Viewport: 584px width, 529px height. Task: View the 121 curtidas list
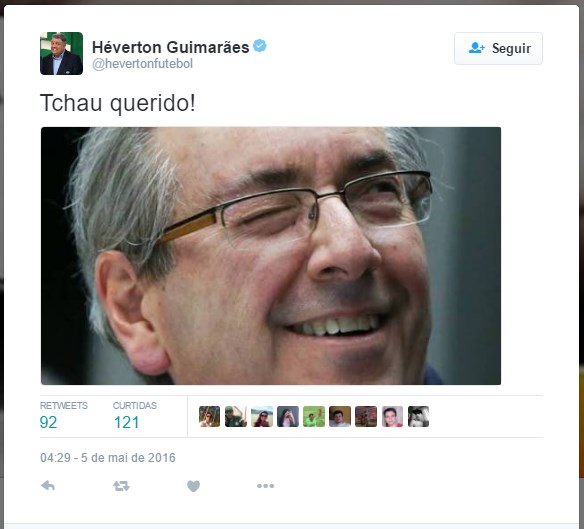pyautogui.click(x=135, y=415)
